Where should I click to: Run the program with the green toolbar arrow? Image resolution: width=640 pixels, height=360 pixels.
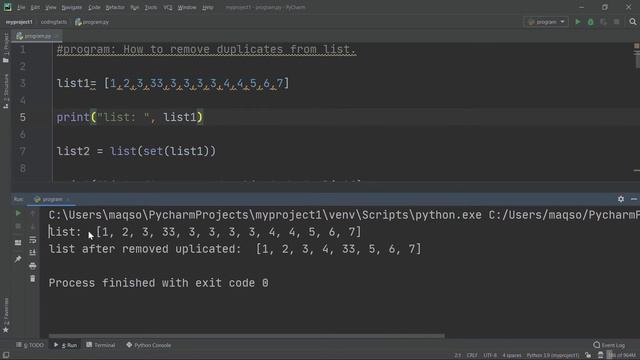click(578, 22)
